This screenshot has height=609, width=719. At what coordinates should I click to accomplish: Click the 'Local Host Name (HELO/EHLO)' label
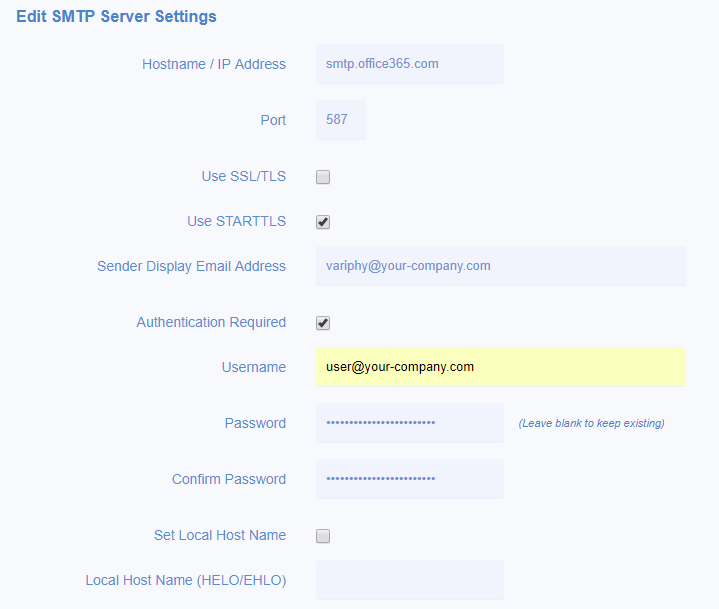(x=186, y=580)
